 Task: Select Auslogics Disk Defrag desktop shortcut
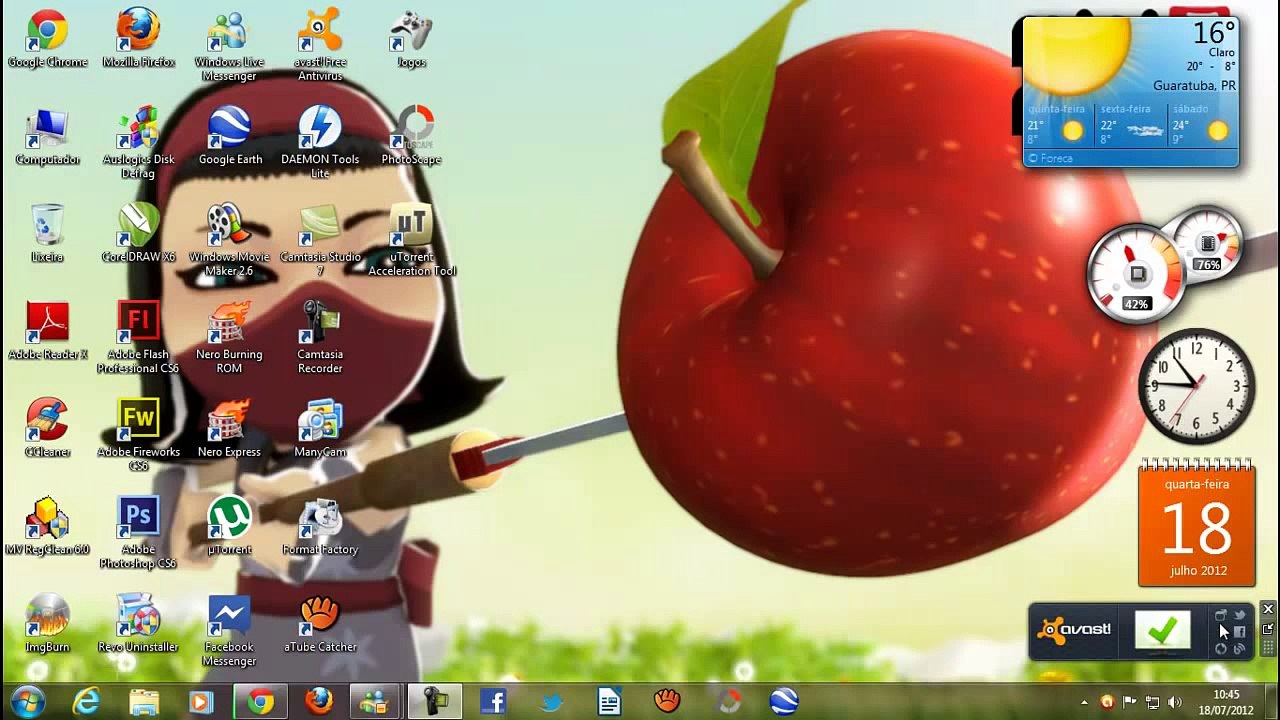click(x=138, y=144)
